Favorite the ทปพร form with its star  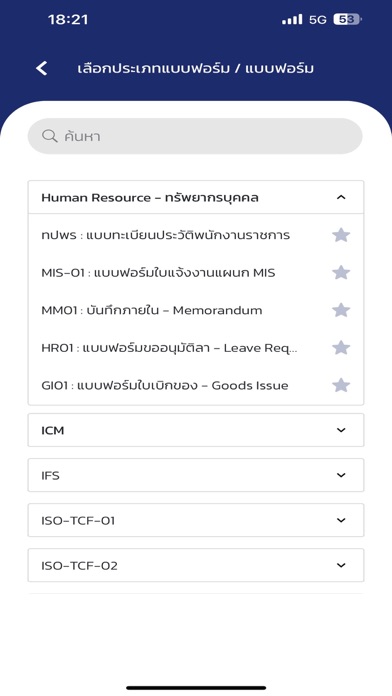click(341, 235)
